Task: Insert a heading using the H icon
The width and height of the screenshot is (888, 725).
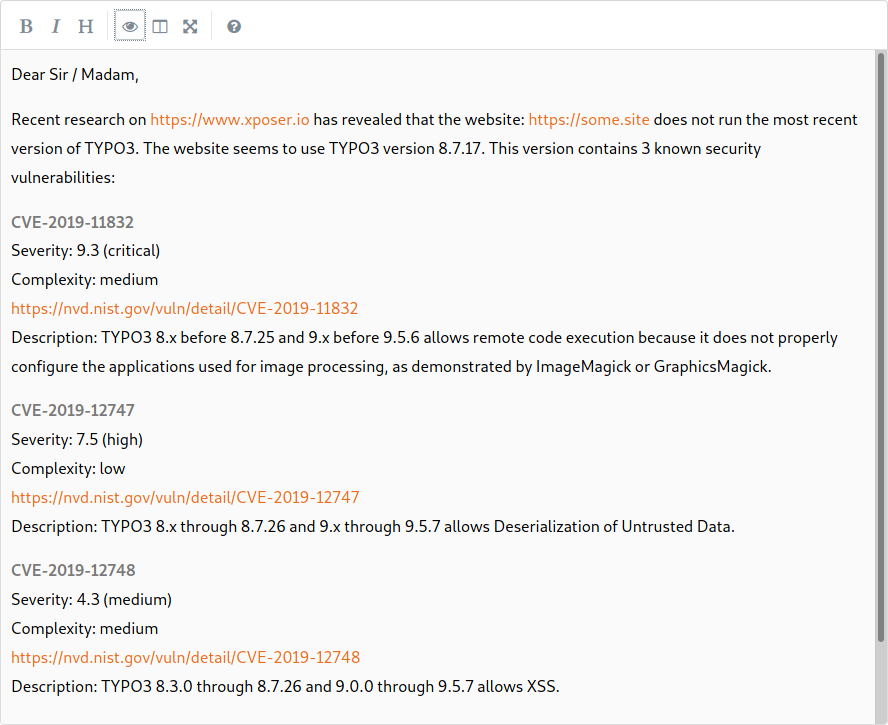Action: click(x=86, y=26)
